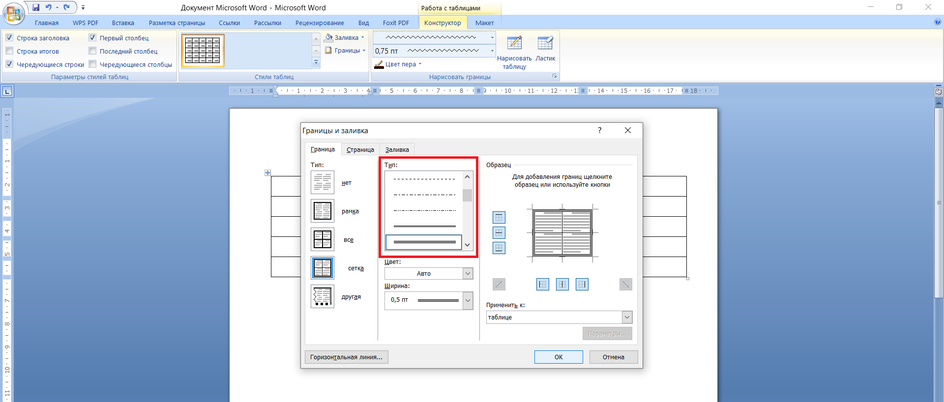Select the table grid style thumbnail
Screen dimensions: 944x402
[x=203, y=51]
